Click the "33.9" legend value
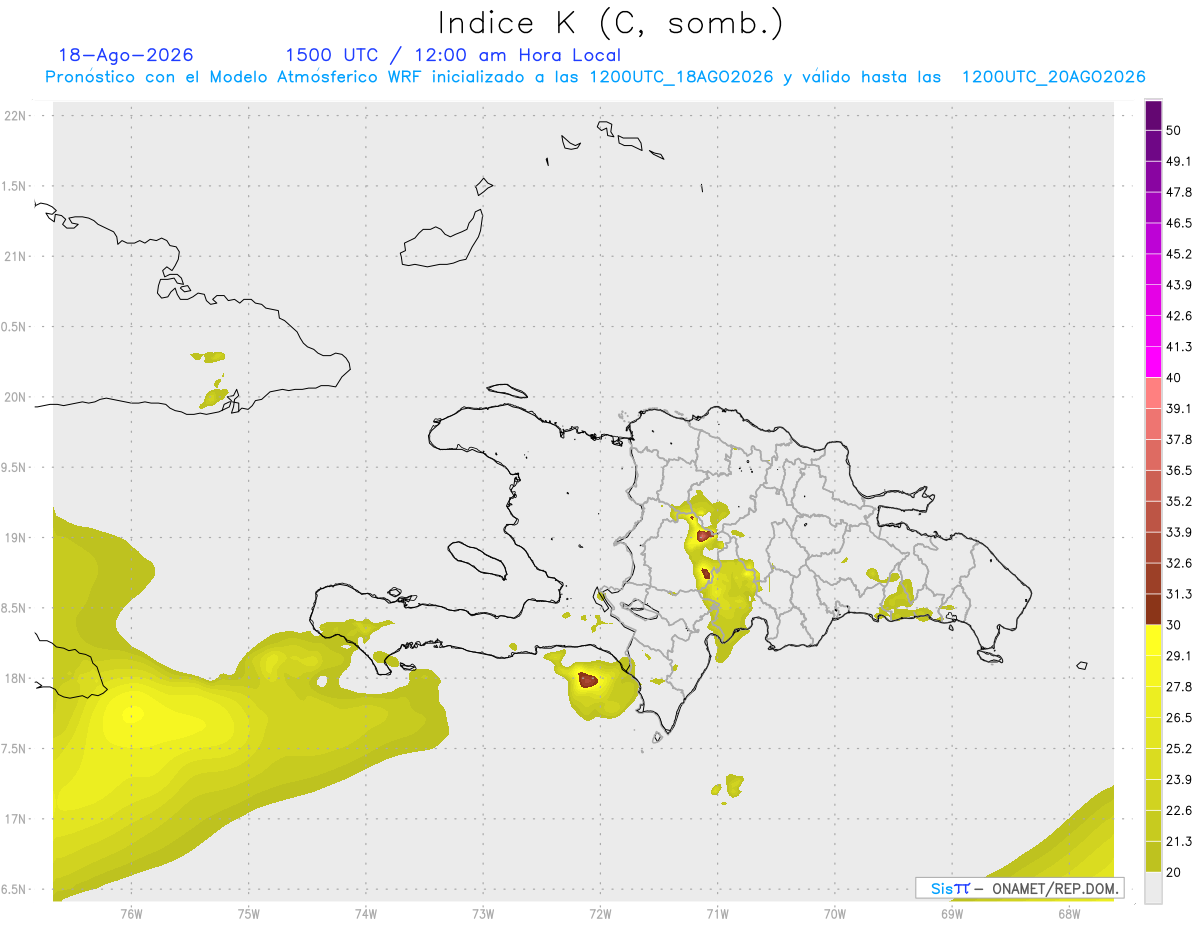 [1178, 532]
